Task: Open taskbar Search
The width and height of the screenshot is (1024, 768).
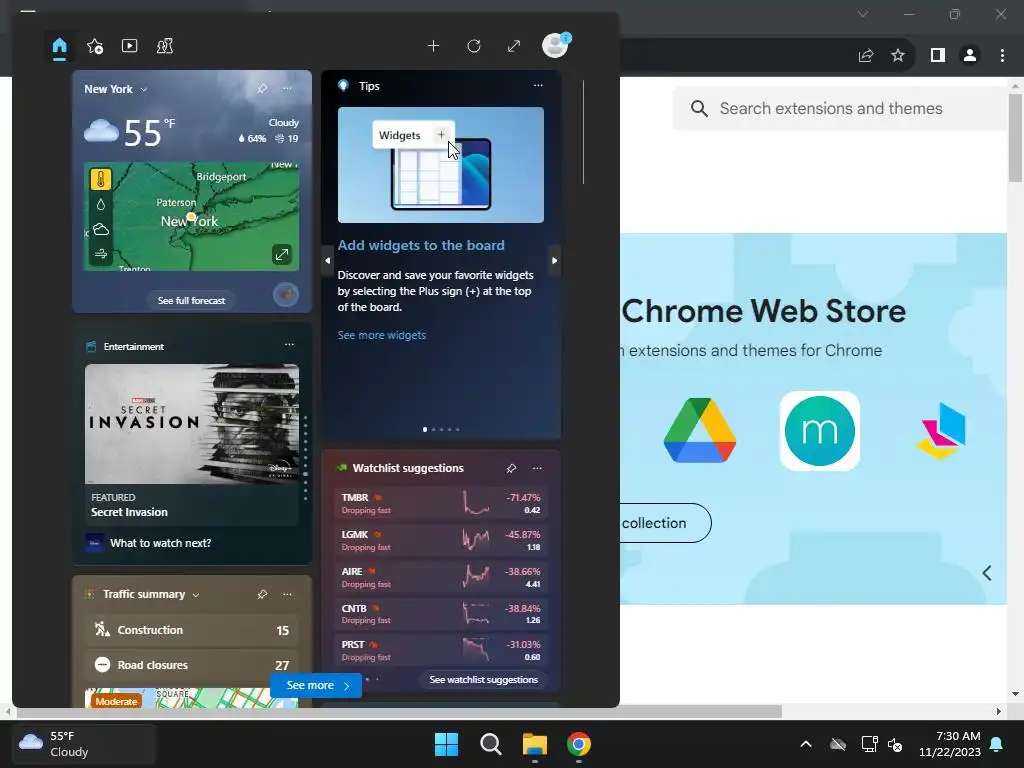Action: pyautogui.click(x=490, y=744)
